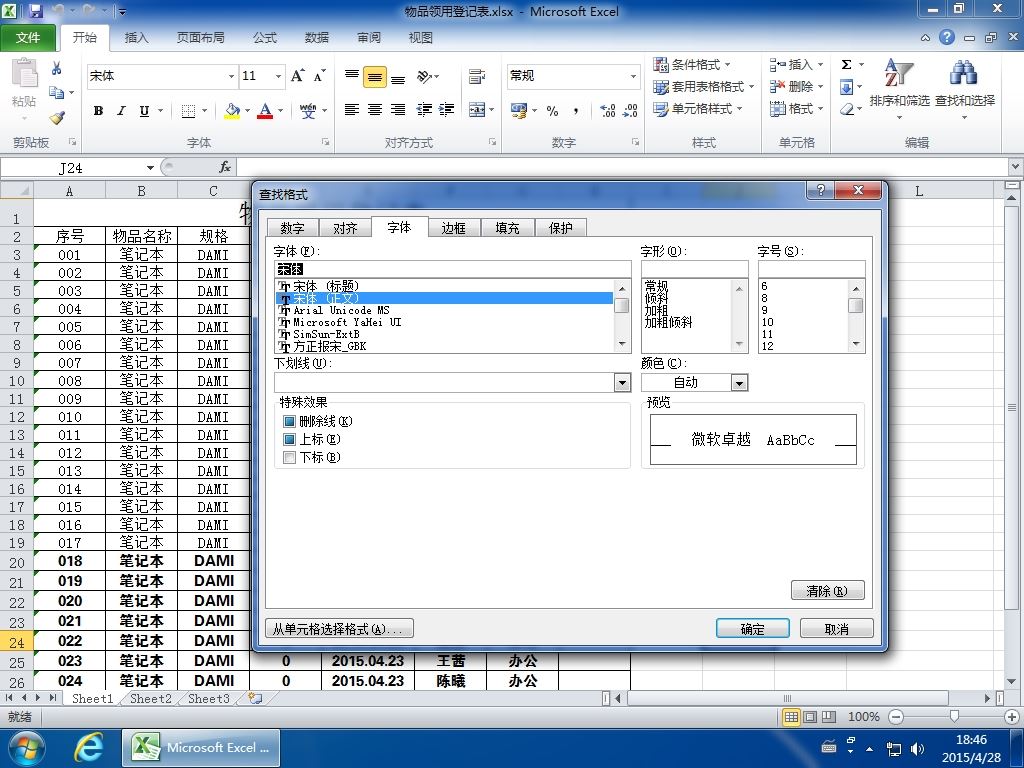Select Arial Unicode MS in font list
Screen dimensions: 1024x768
(342, 310)
